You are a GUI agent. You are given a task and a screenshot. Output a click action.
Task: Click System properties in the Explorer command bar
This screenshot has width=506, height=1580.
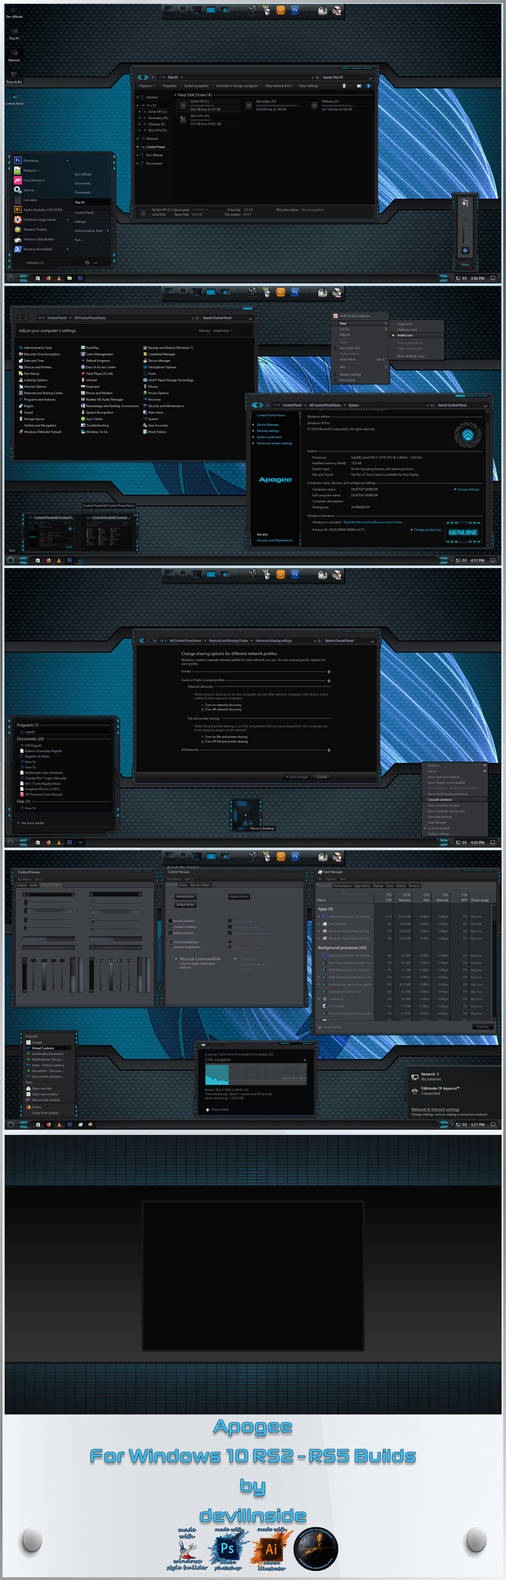[x=196, y=86]
